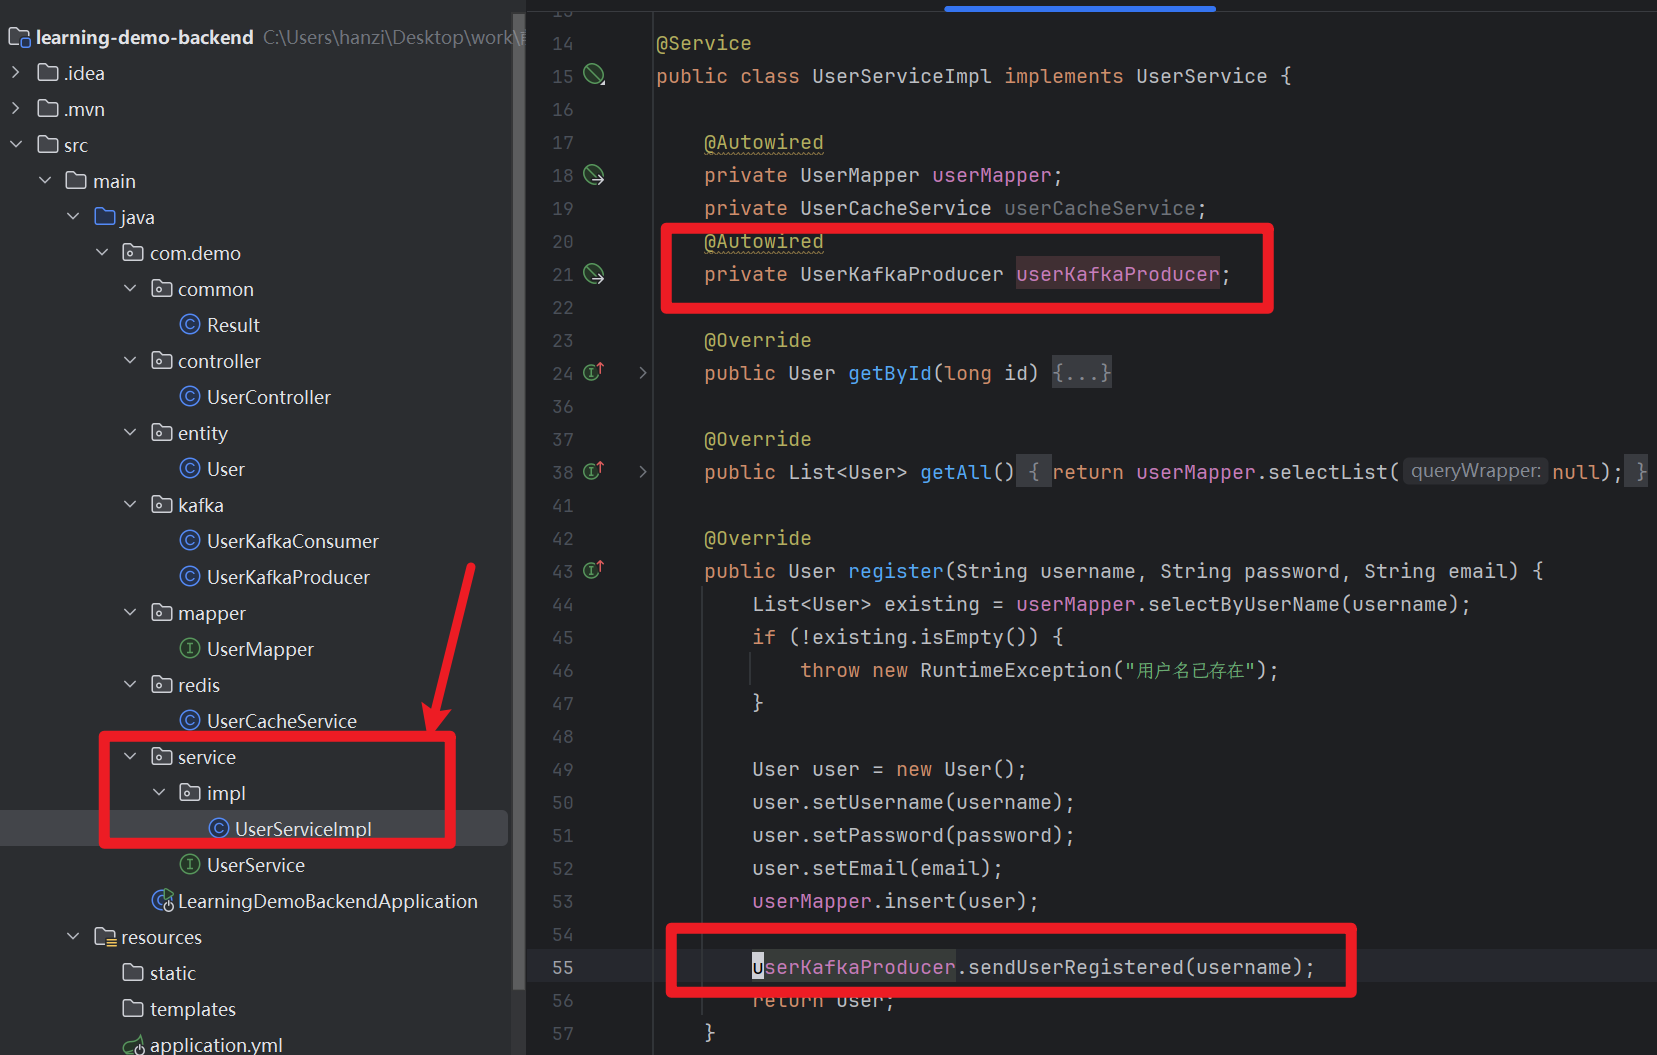1657x1055 pixels.
Task: Collapse the kafka package folder
Action: (130, 505)
